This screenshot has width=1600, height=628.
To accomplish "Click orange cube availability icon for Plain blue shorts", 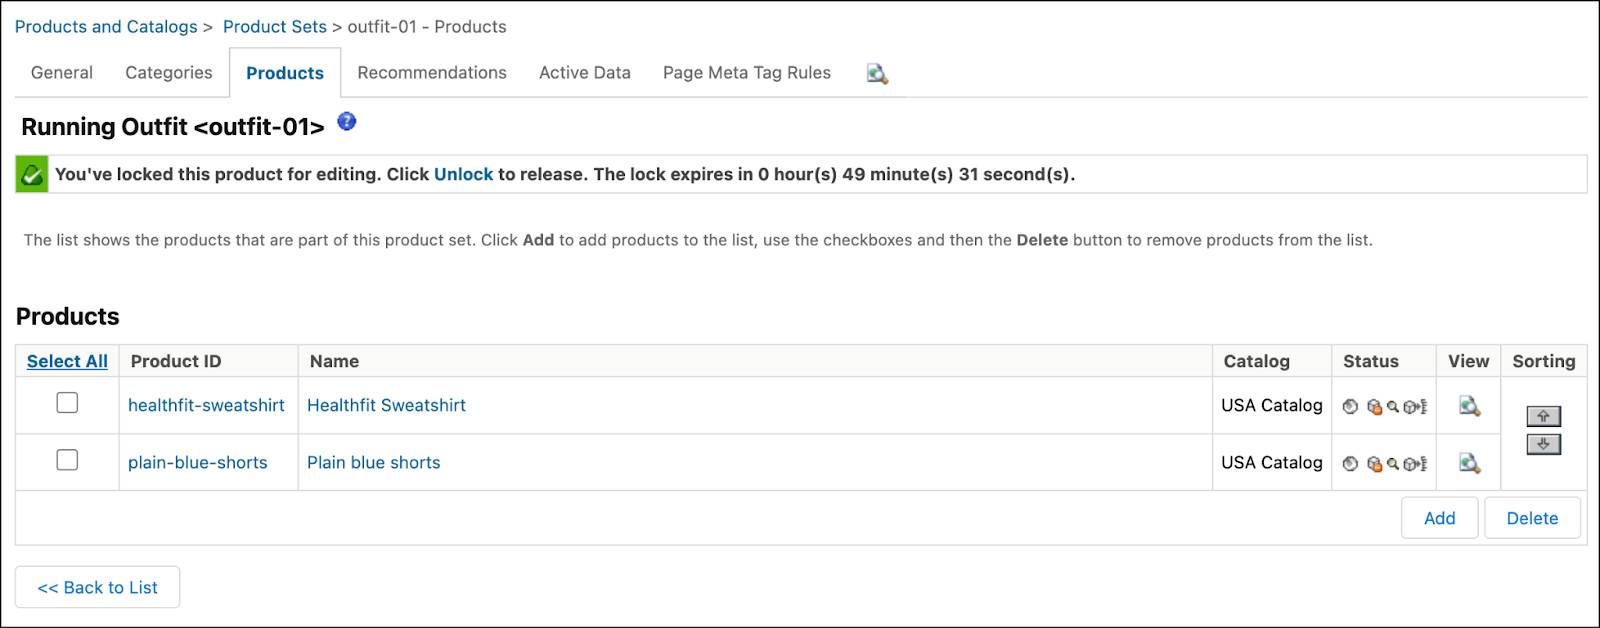I will [x=1374, y=463].
